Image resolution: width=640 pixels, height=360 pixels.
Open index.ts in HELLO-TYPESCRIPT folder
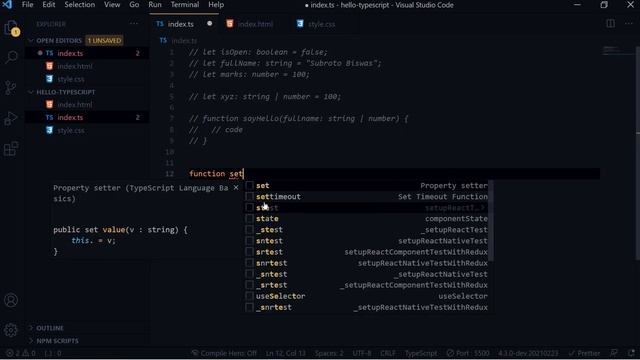(x=87, y=118)
